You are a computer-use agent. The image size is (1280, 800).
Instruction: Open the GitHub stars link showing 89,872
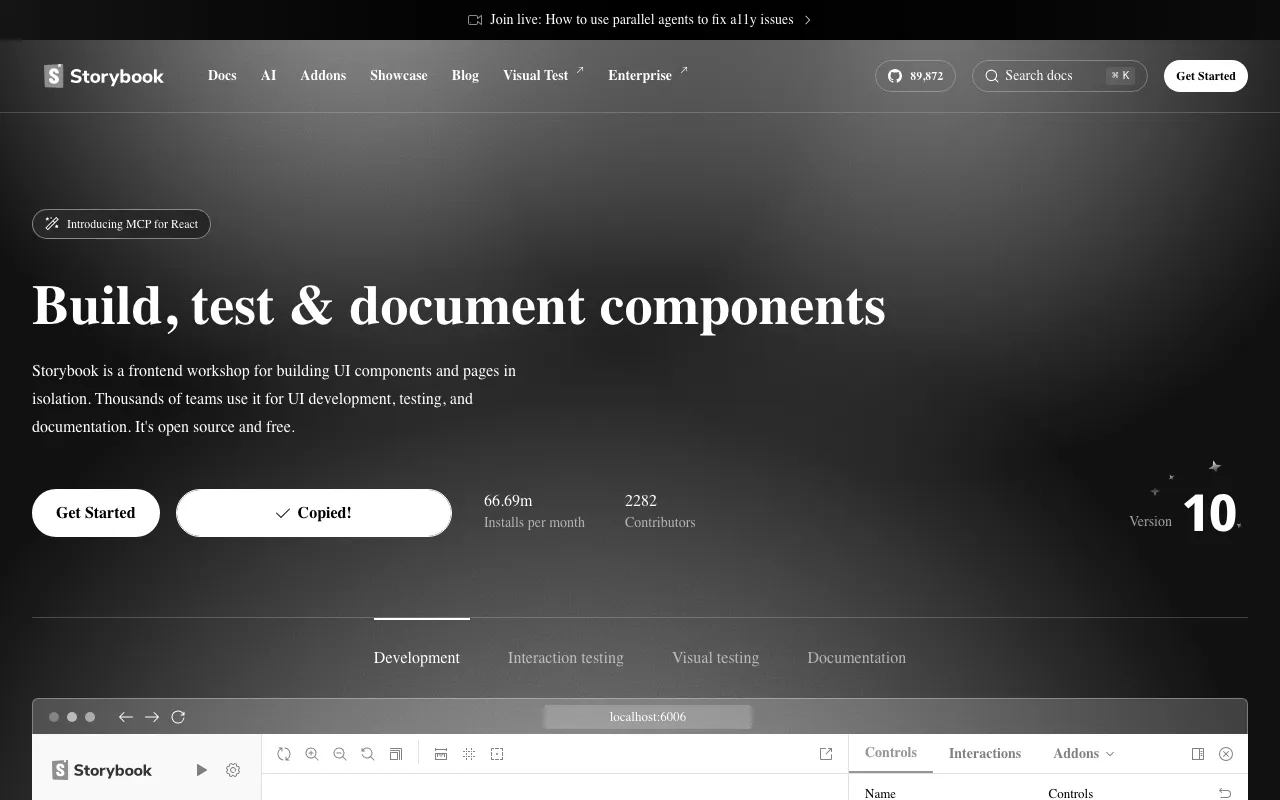click(x=915, y=76)
